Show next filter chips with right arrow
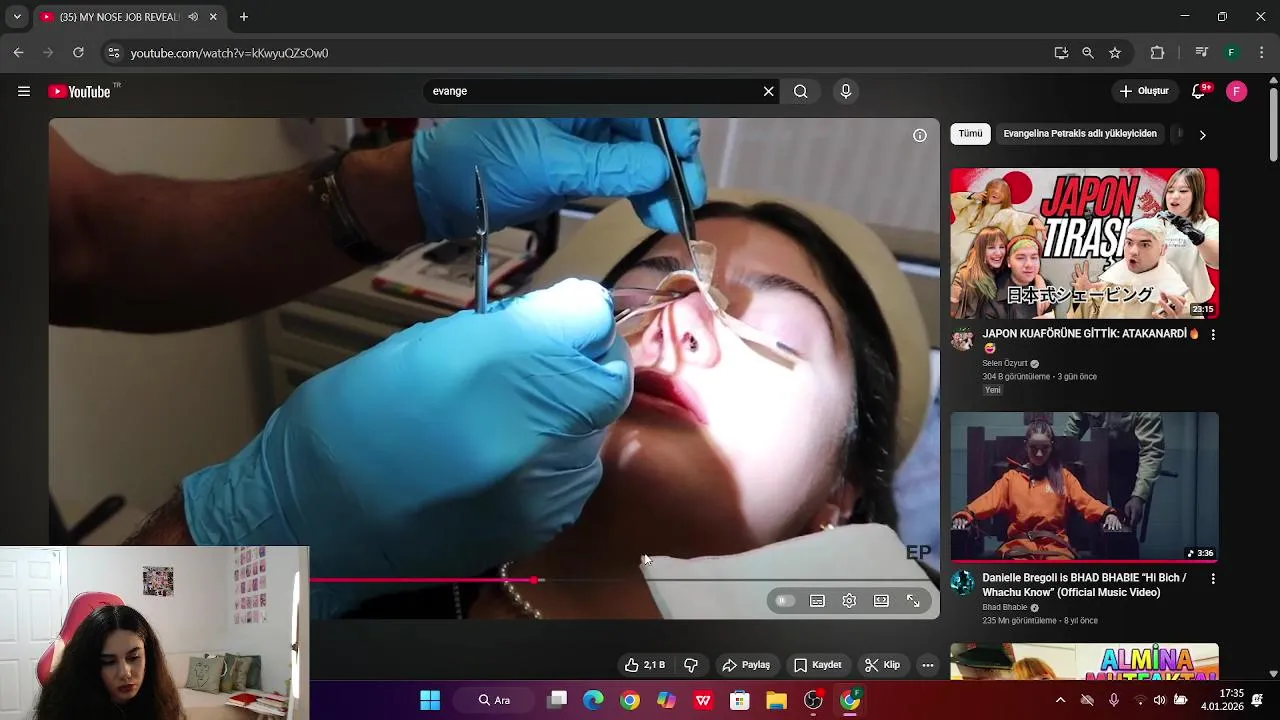 point(1202,134)
